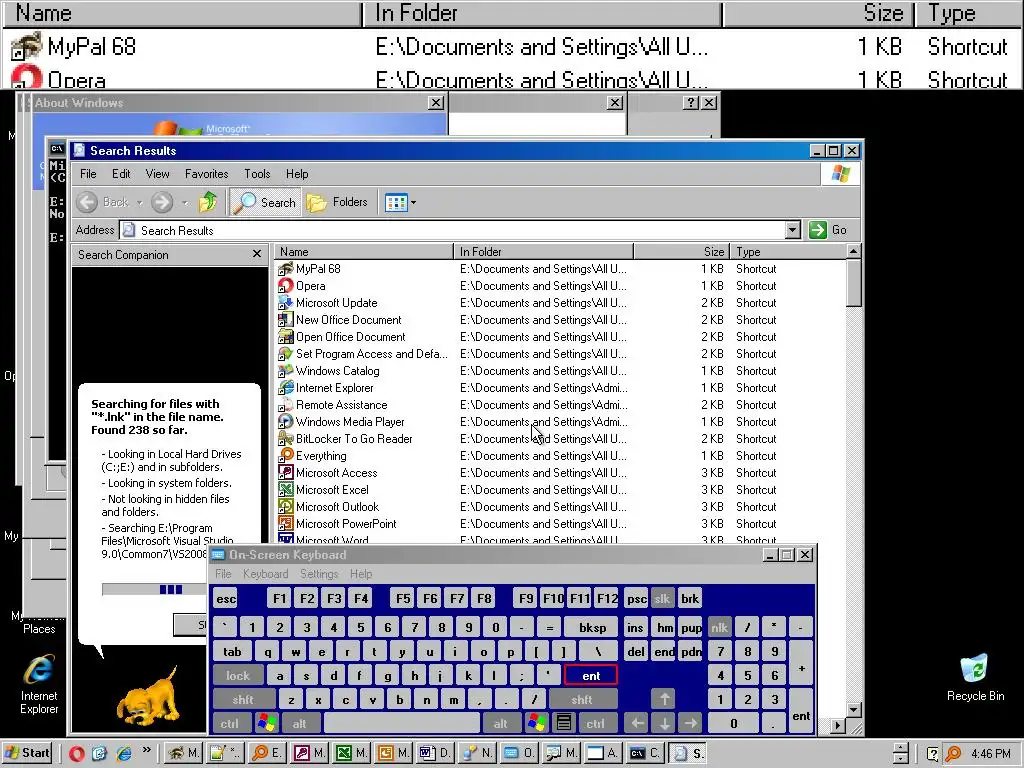Image resolution: width=1024 pixels, height=768 pixels.
Task: Click the application menu key on On-Screen Keyboard
Action: coord(564,723)
